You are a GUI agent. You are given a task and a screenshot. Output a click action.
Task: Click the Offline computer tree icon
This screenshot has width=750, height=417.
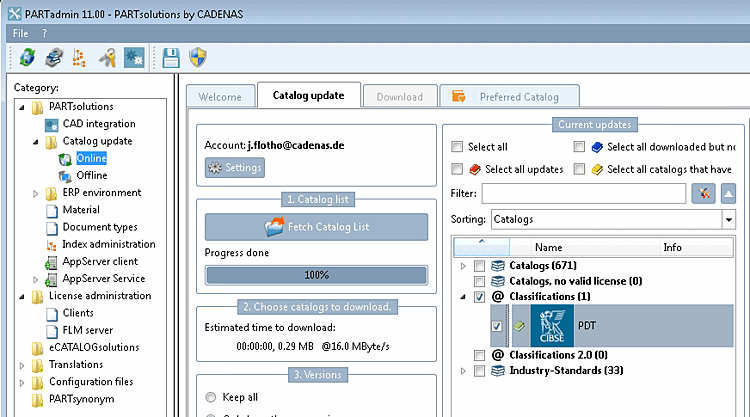pyautogui.click(x=65, y=176)
